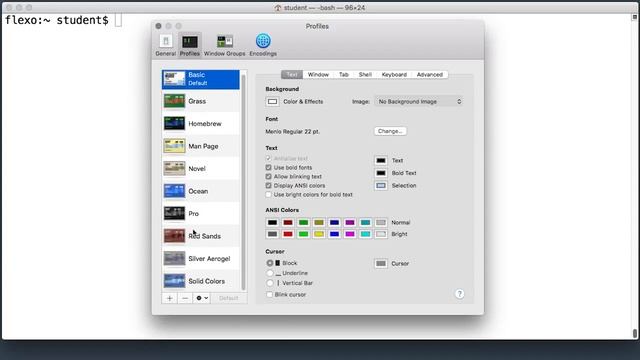This screenshot has height=360, width=640.
Task: Select the Profiles toolbar icon
Action: pos(190,45)
